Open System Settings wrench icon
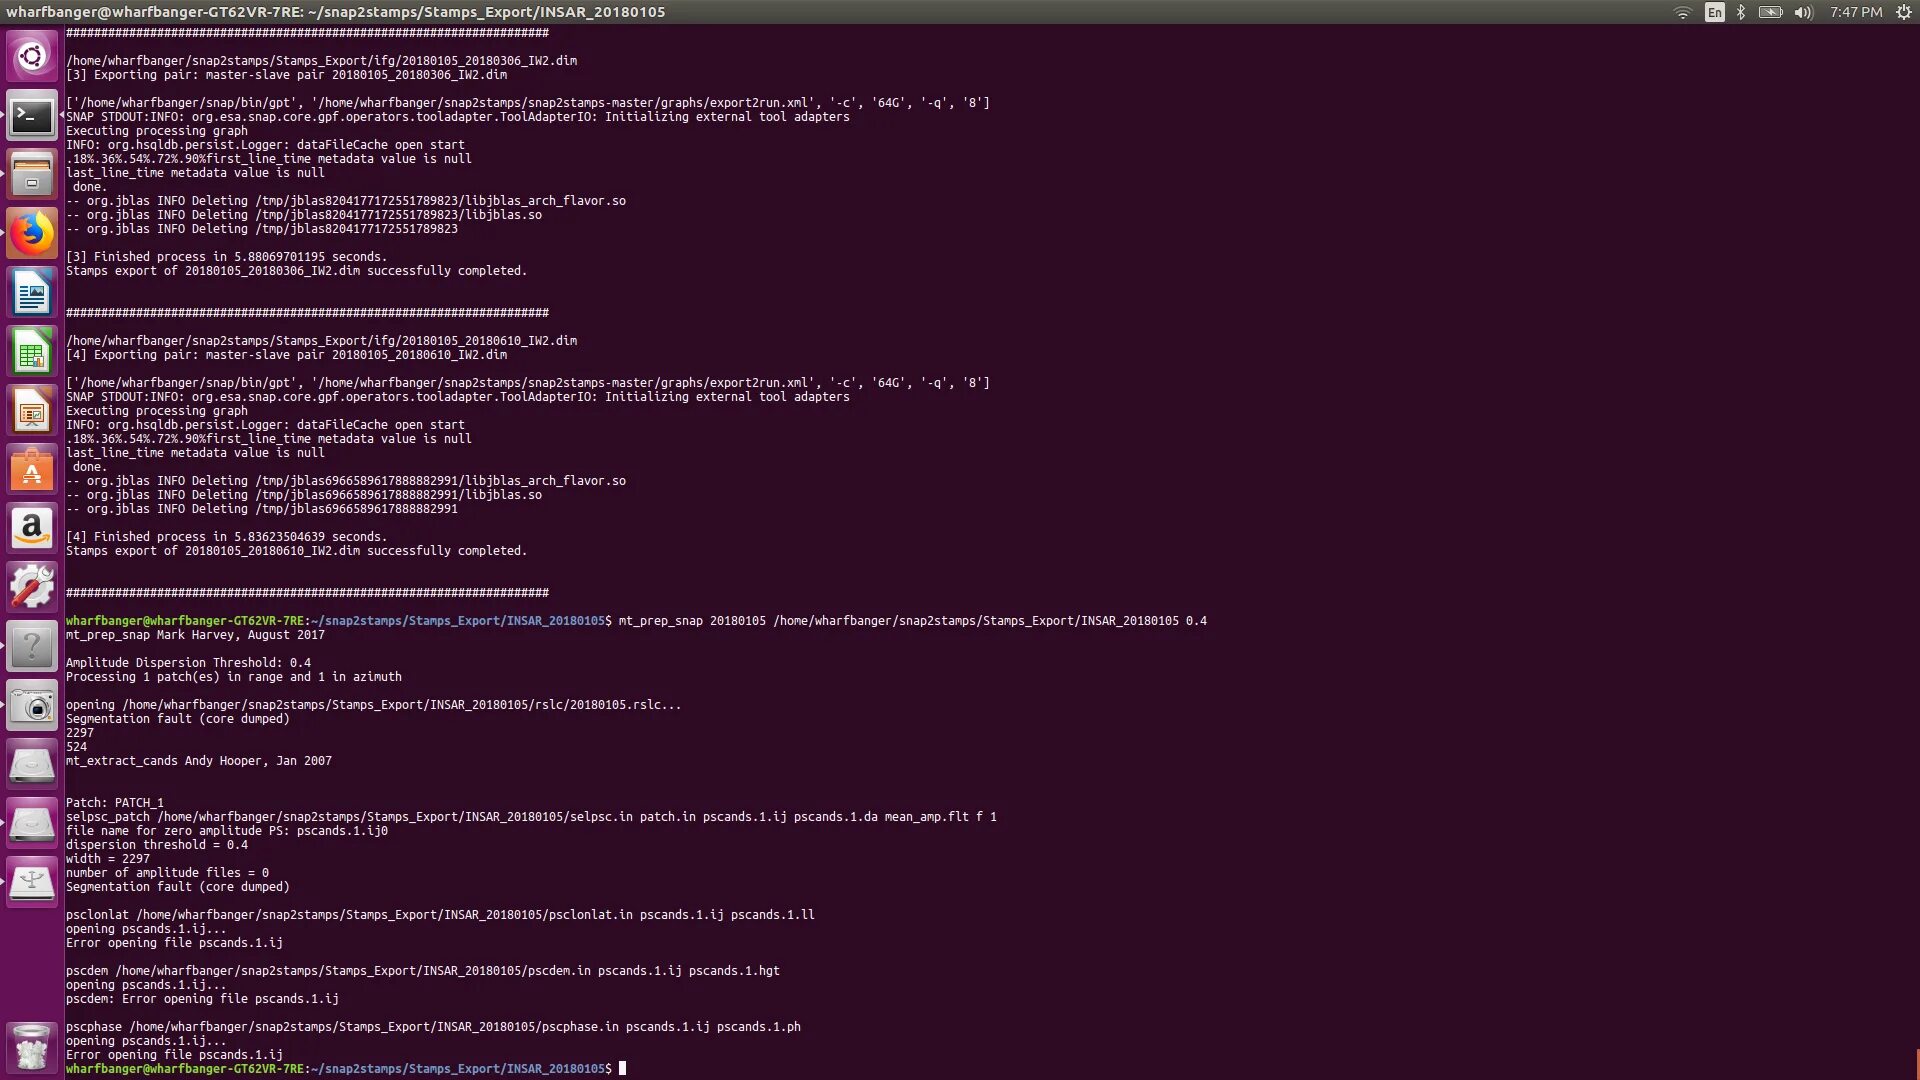1920x1080 pixels. click(32, 588)
